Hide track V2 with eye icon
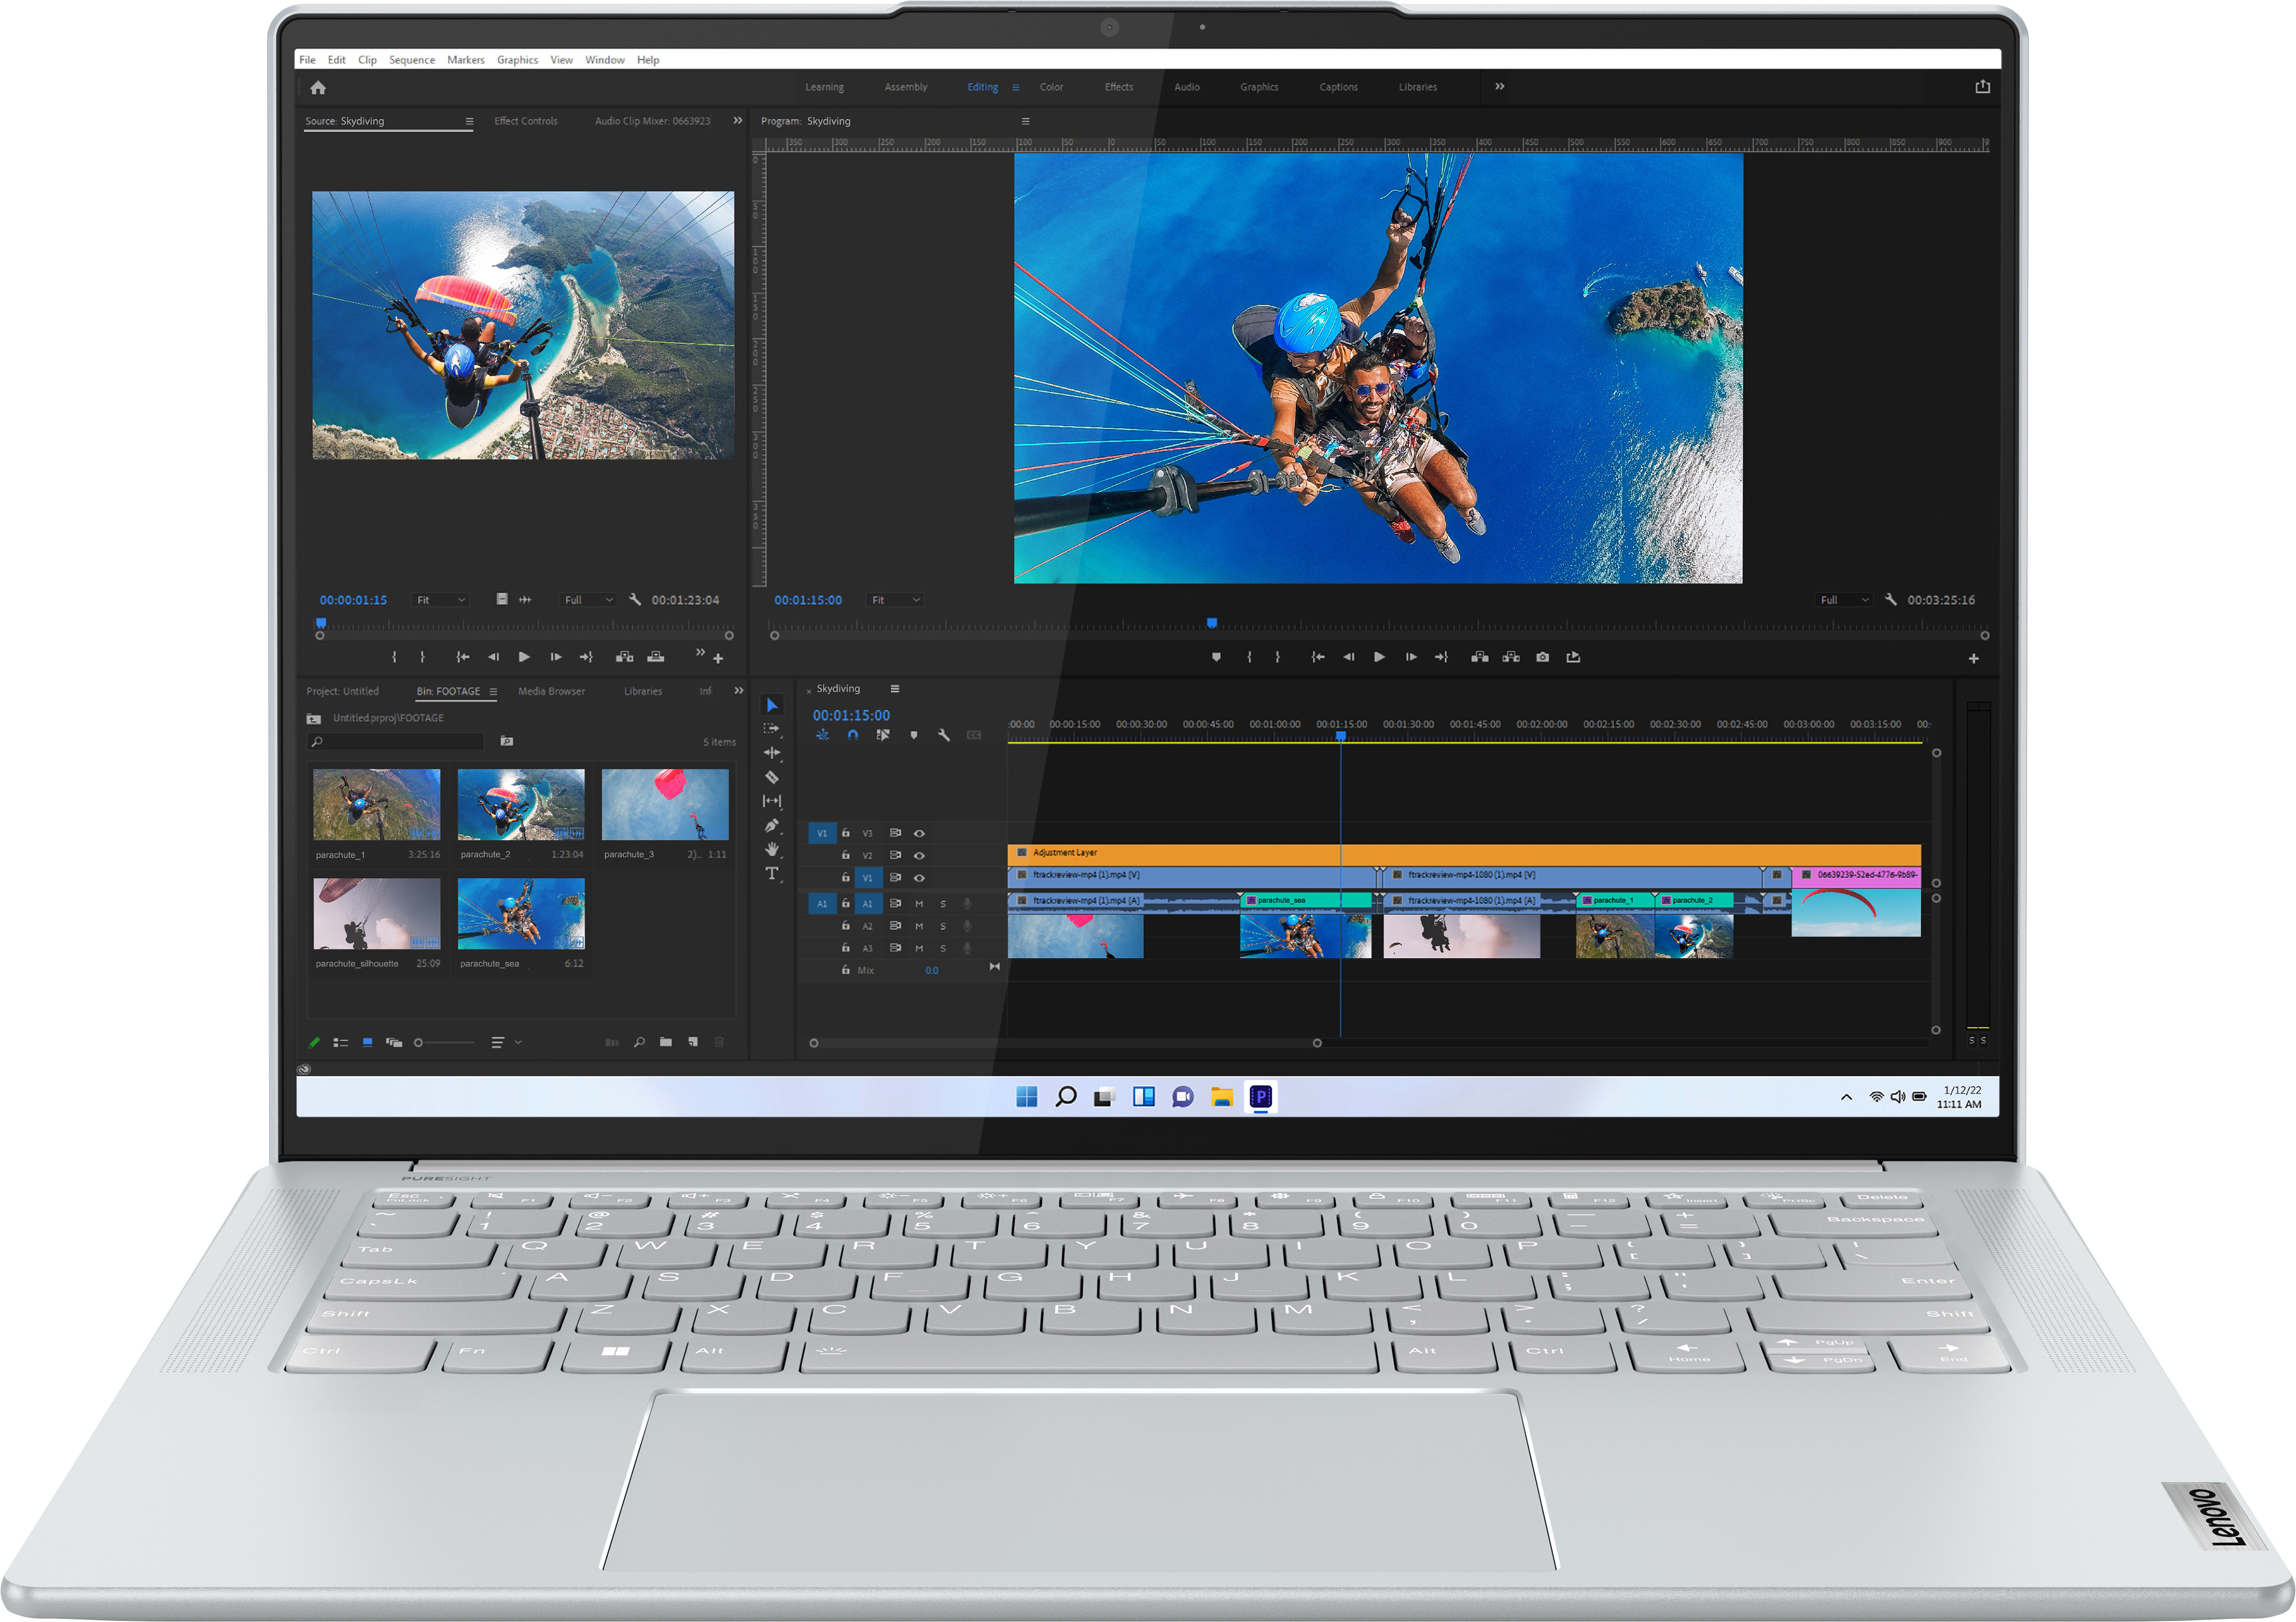Viewport: 2296px width, 1622px height. point(919,855)
